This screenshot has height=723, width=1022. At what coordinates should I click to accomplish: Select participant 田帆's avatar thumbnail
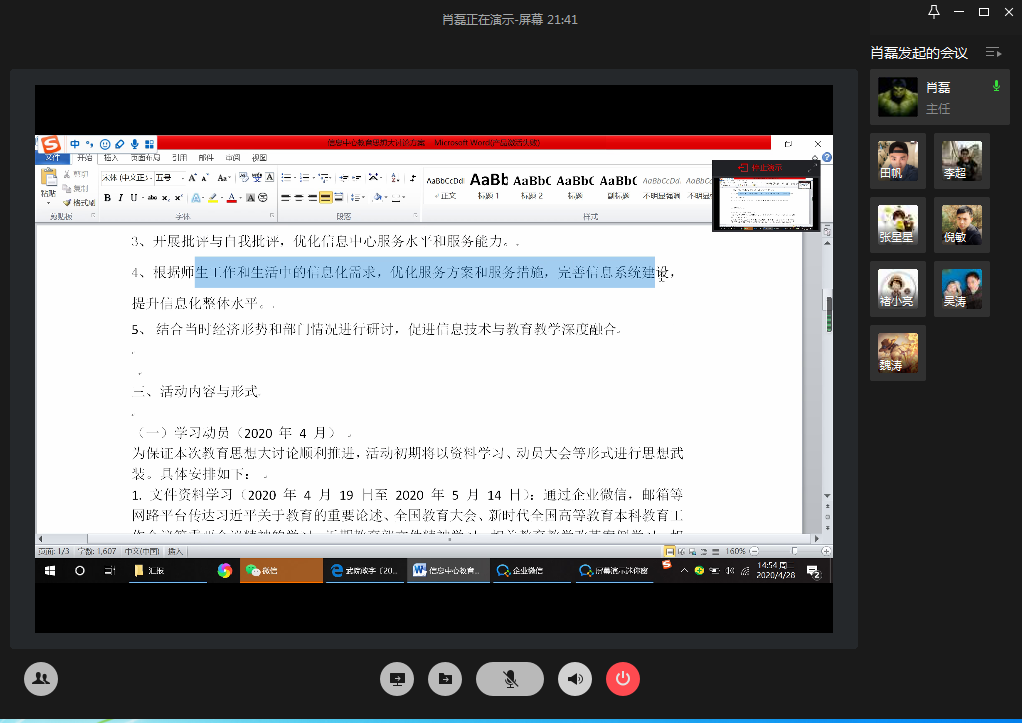[897, 160]
